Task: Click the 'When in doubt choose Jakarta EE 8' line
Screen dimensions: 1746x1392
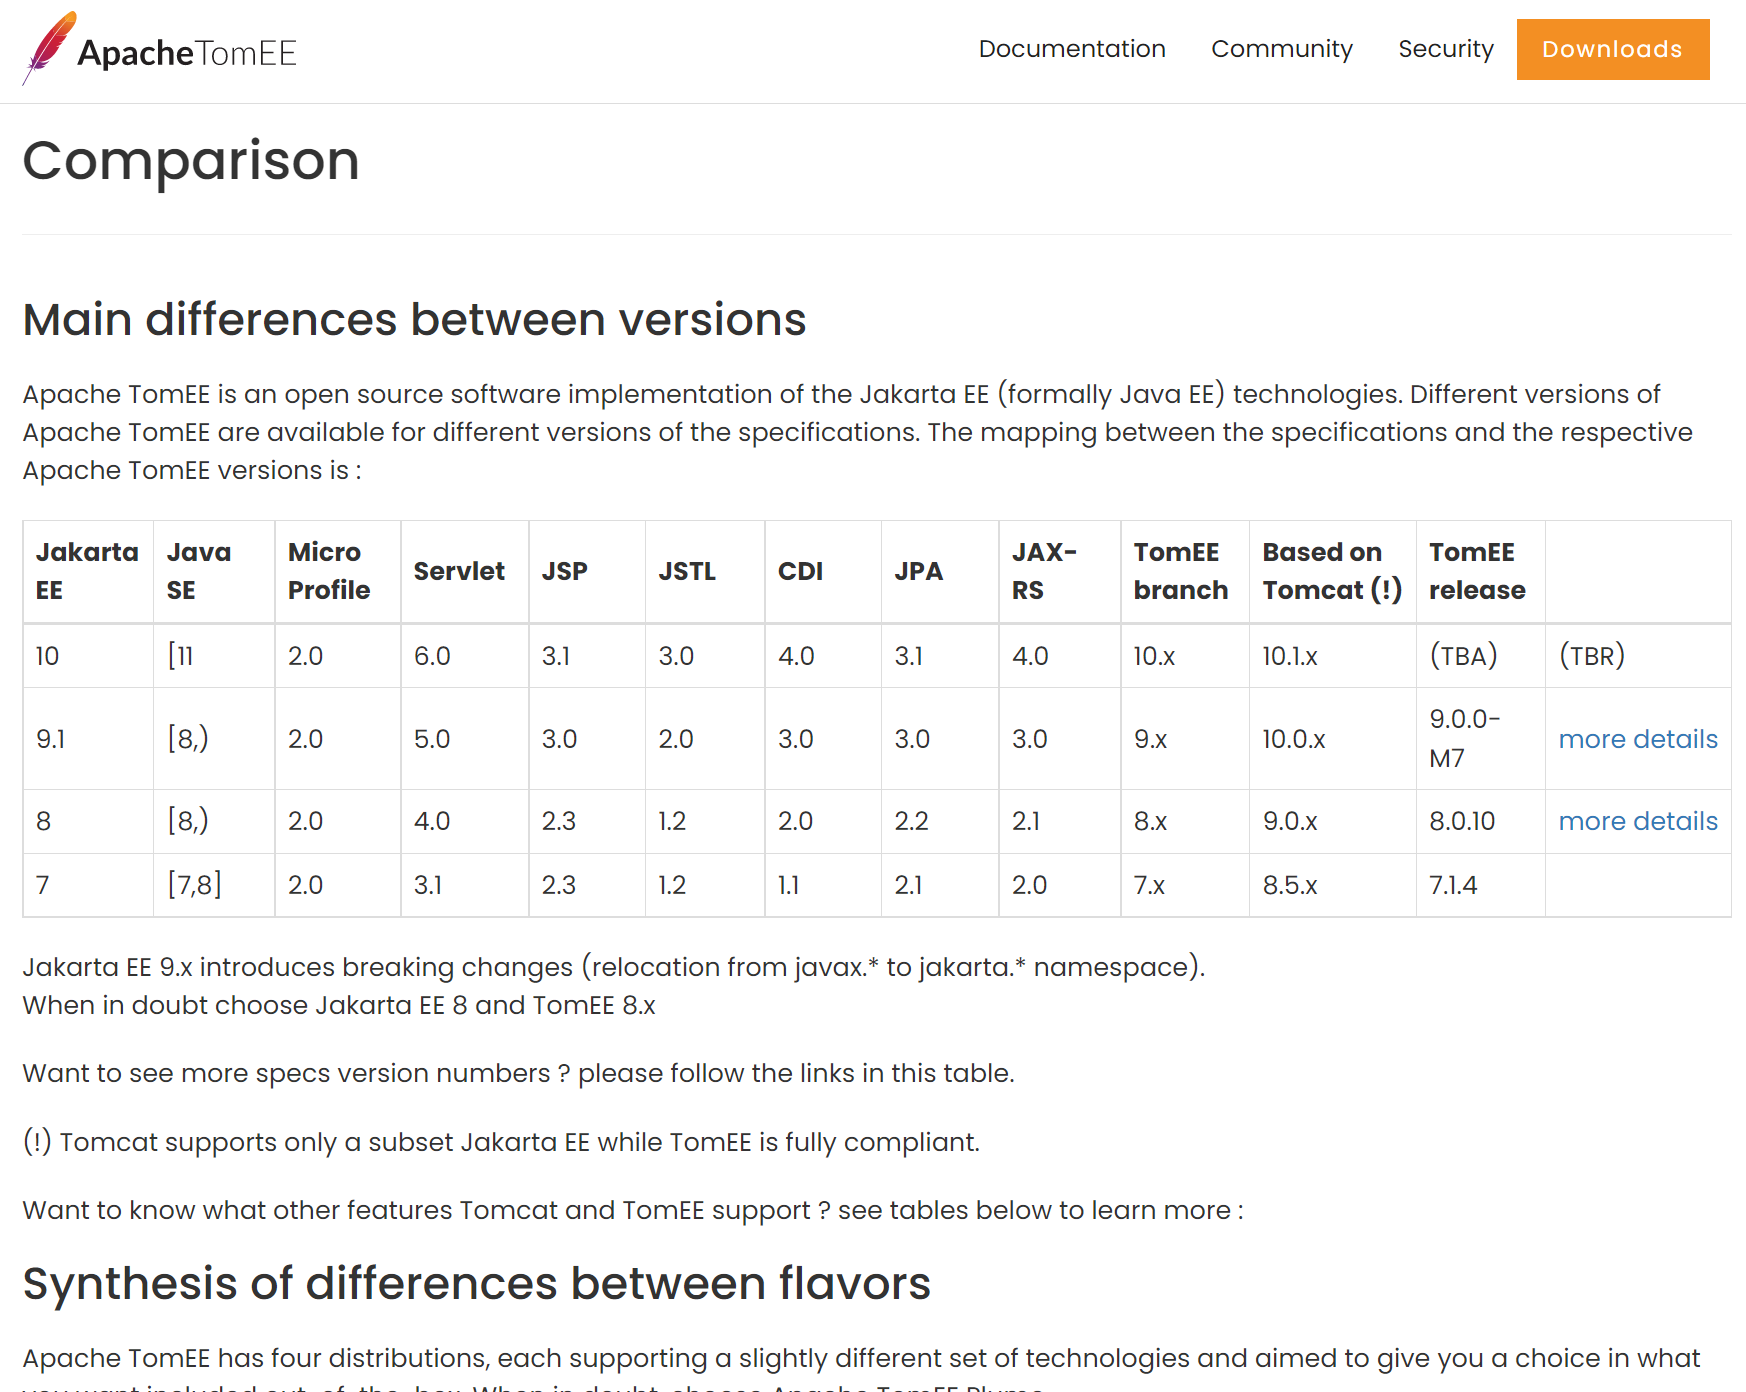Action: [x=339, y=1005]
